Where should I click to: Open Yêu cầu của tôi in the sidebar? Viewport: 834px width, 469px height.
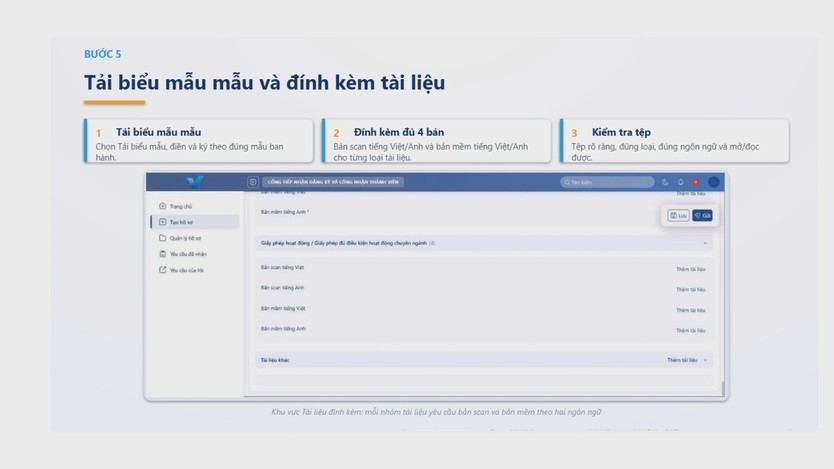coord(195,270)
